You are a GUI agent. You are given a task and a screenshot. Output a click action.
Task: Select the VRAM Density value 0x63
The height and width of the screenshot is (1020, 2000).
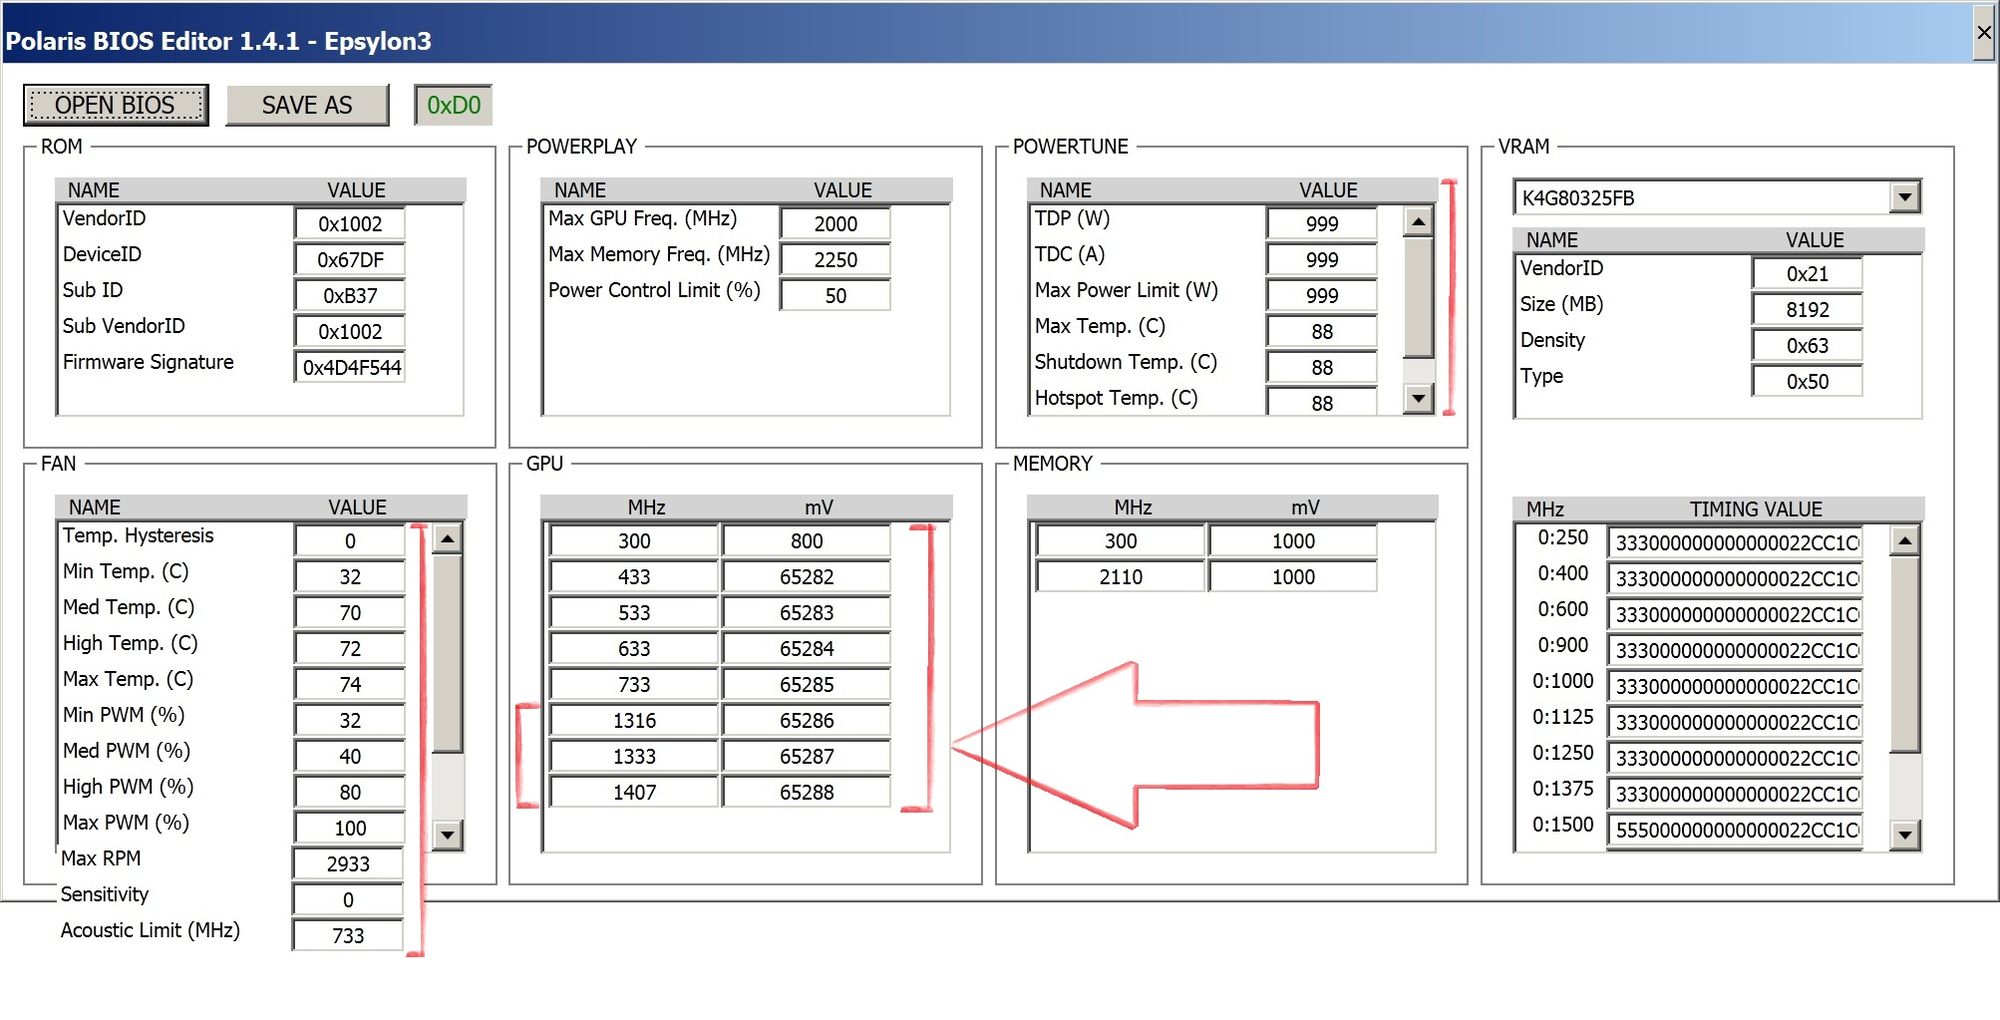1807,345
